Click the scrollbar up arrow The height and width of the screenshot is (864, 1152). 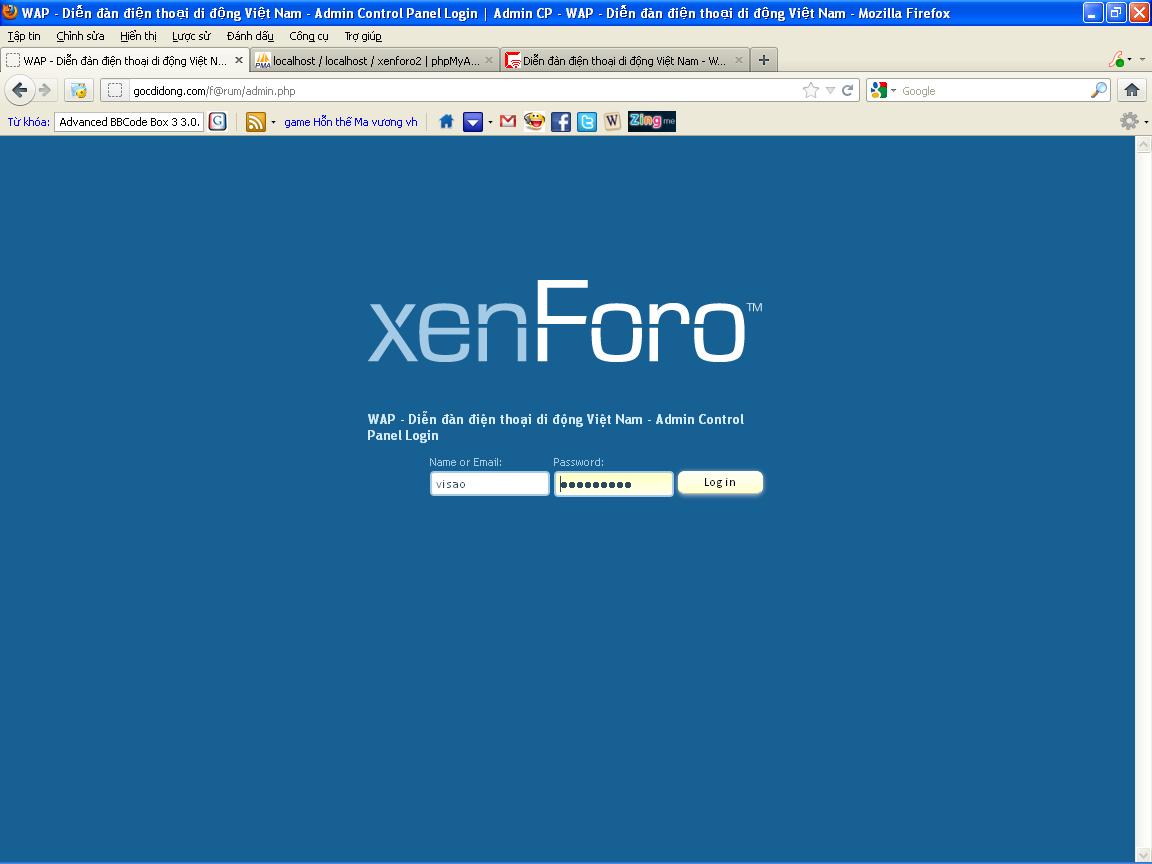[1143, 145]
